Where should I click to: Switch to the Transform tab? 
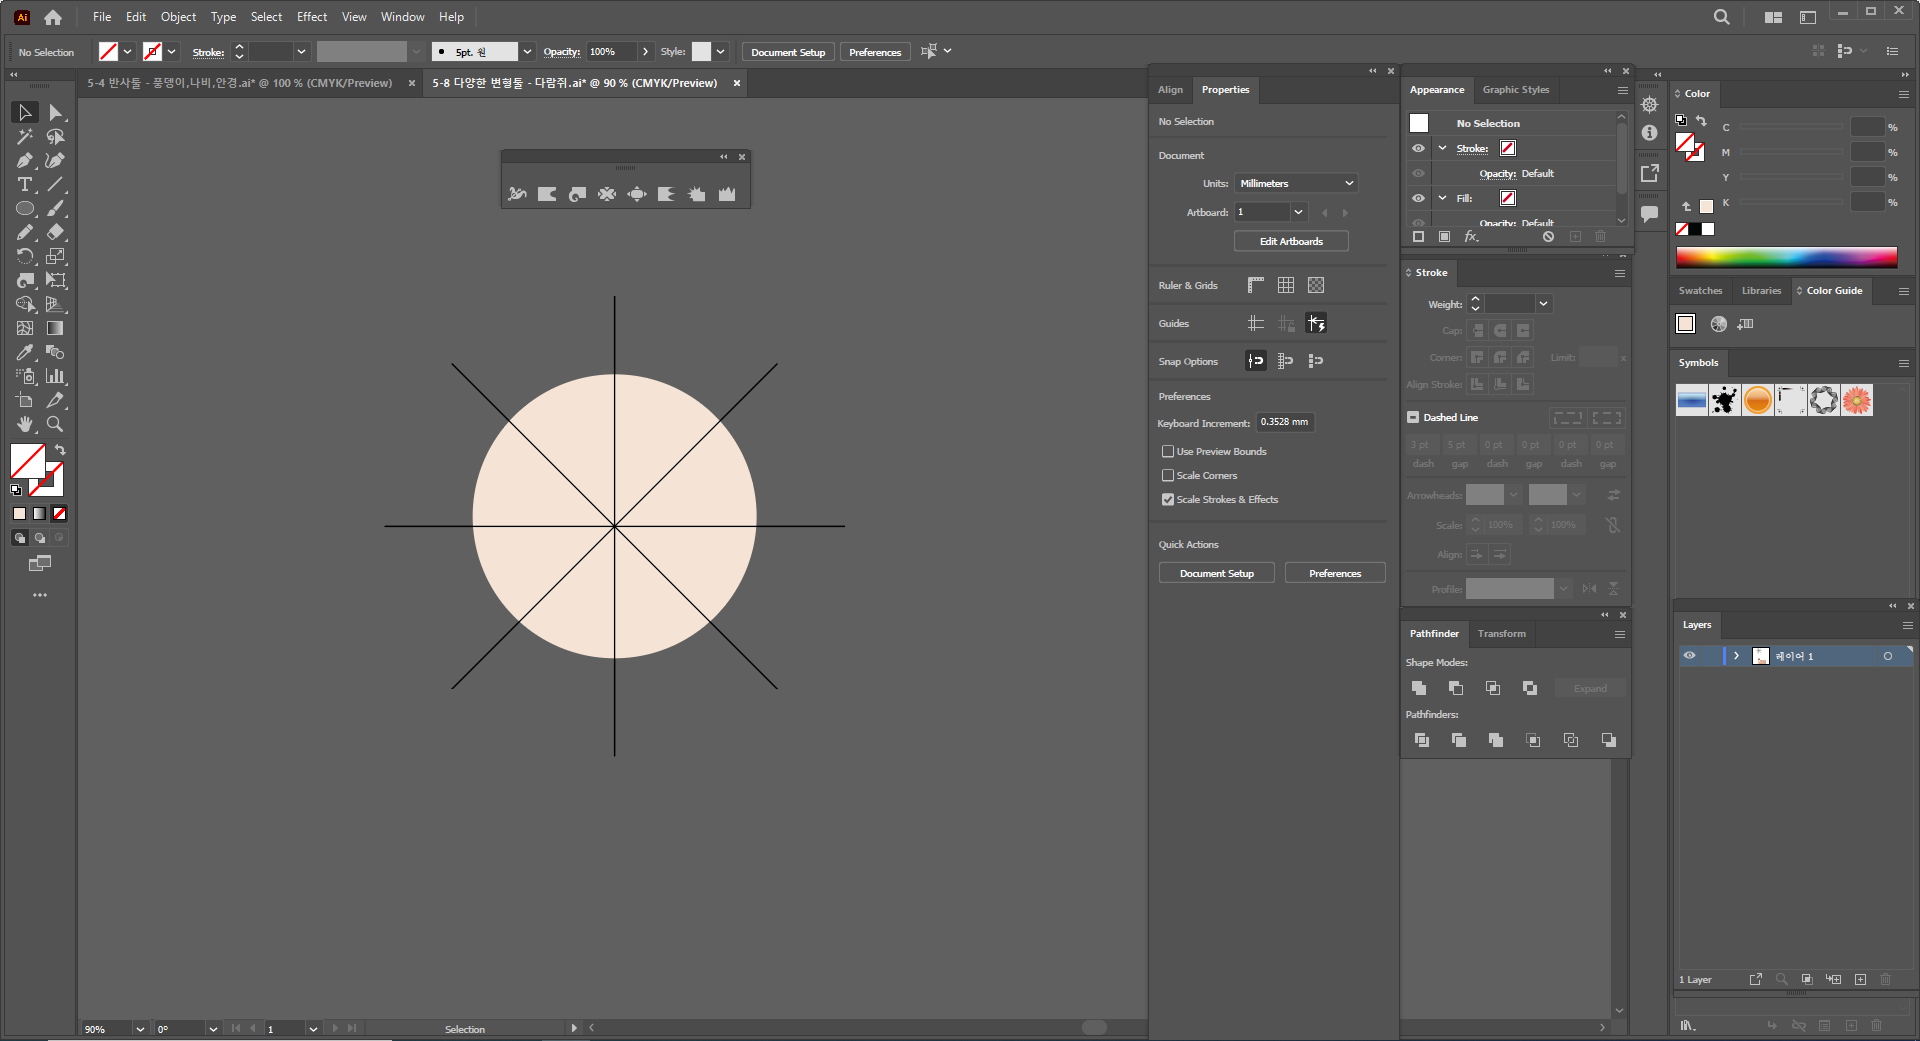pyautogui.click(x=1502, y=634)
